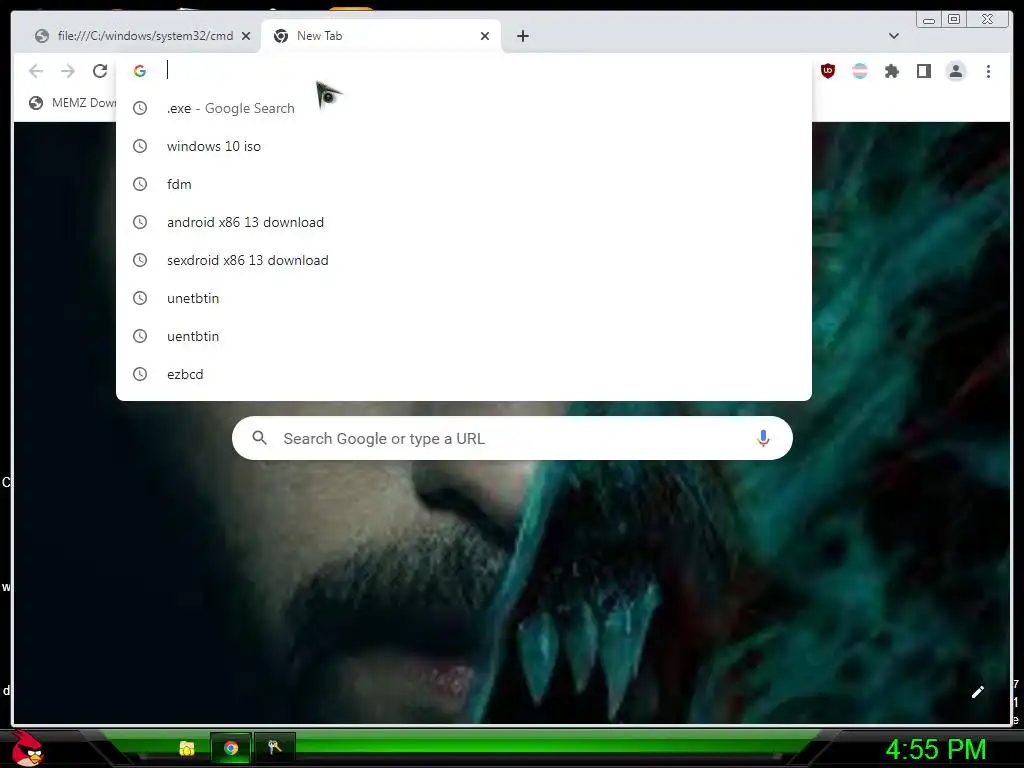This screenshot has width=1024, height=768.
Task: Open the Customize page pencil button
Action: point(978,692)
